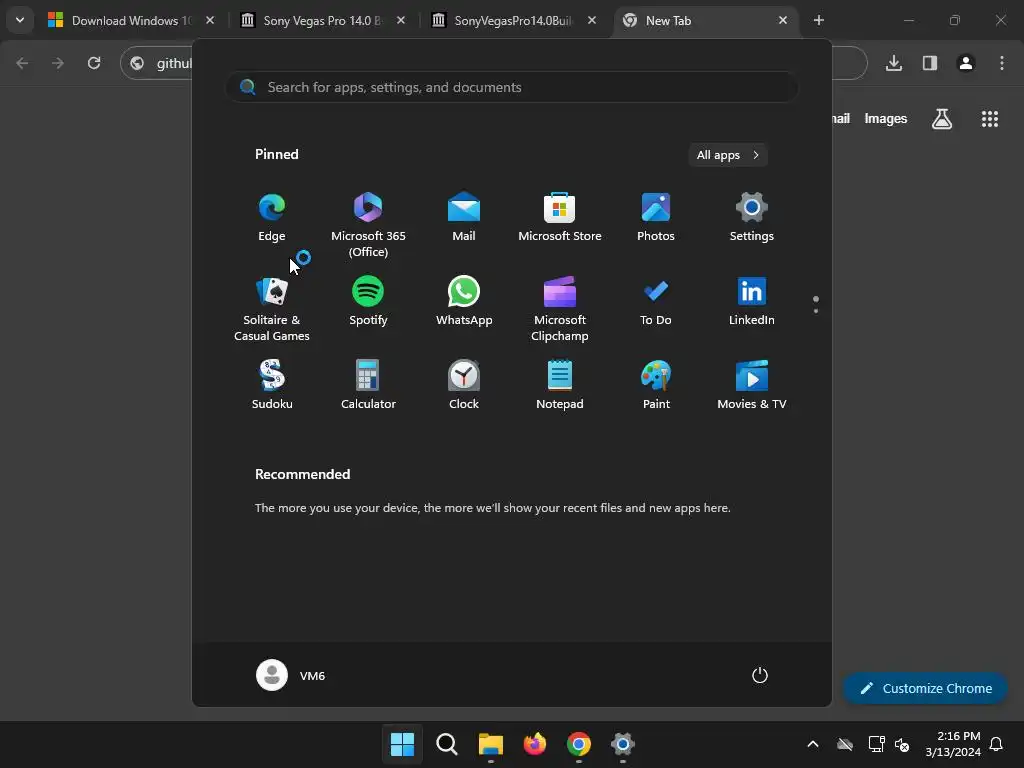Launch Sudoku

tap(272, 385)
